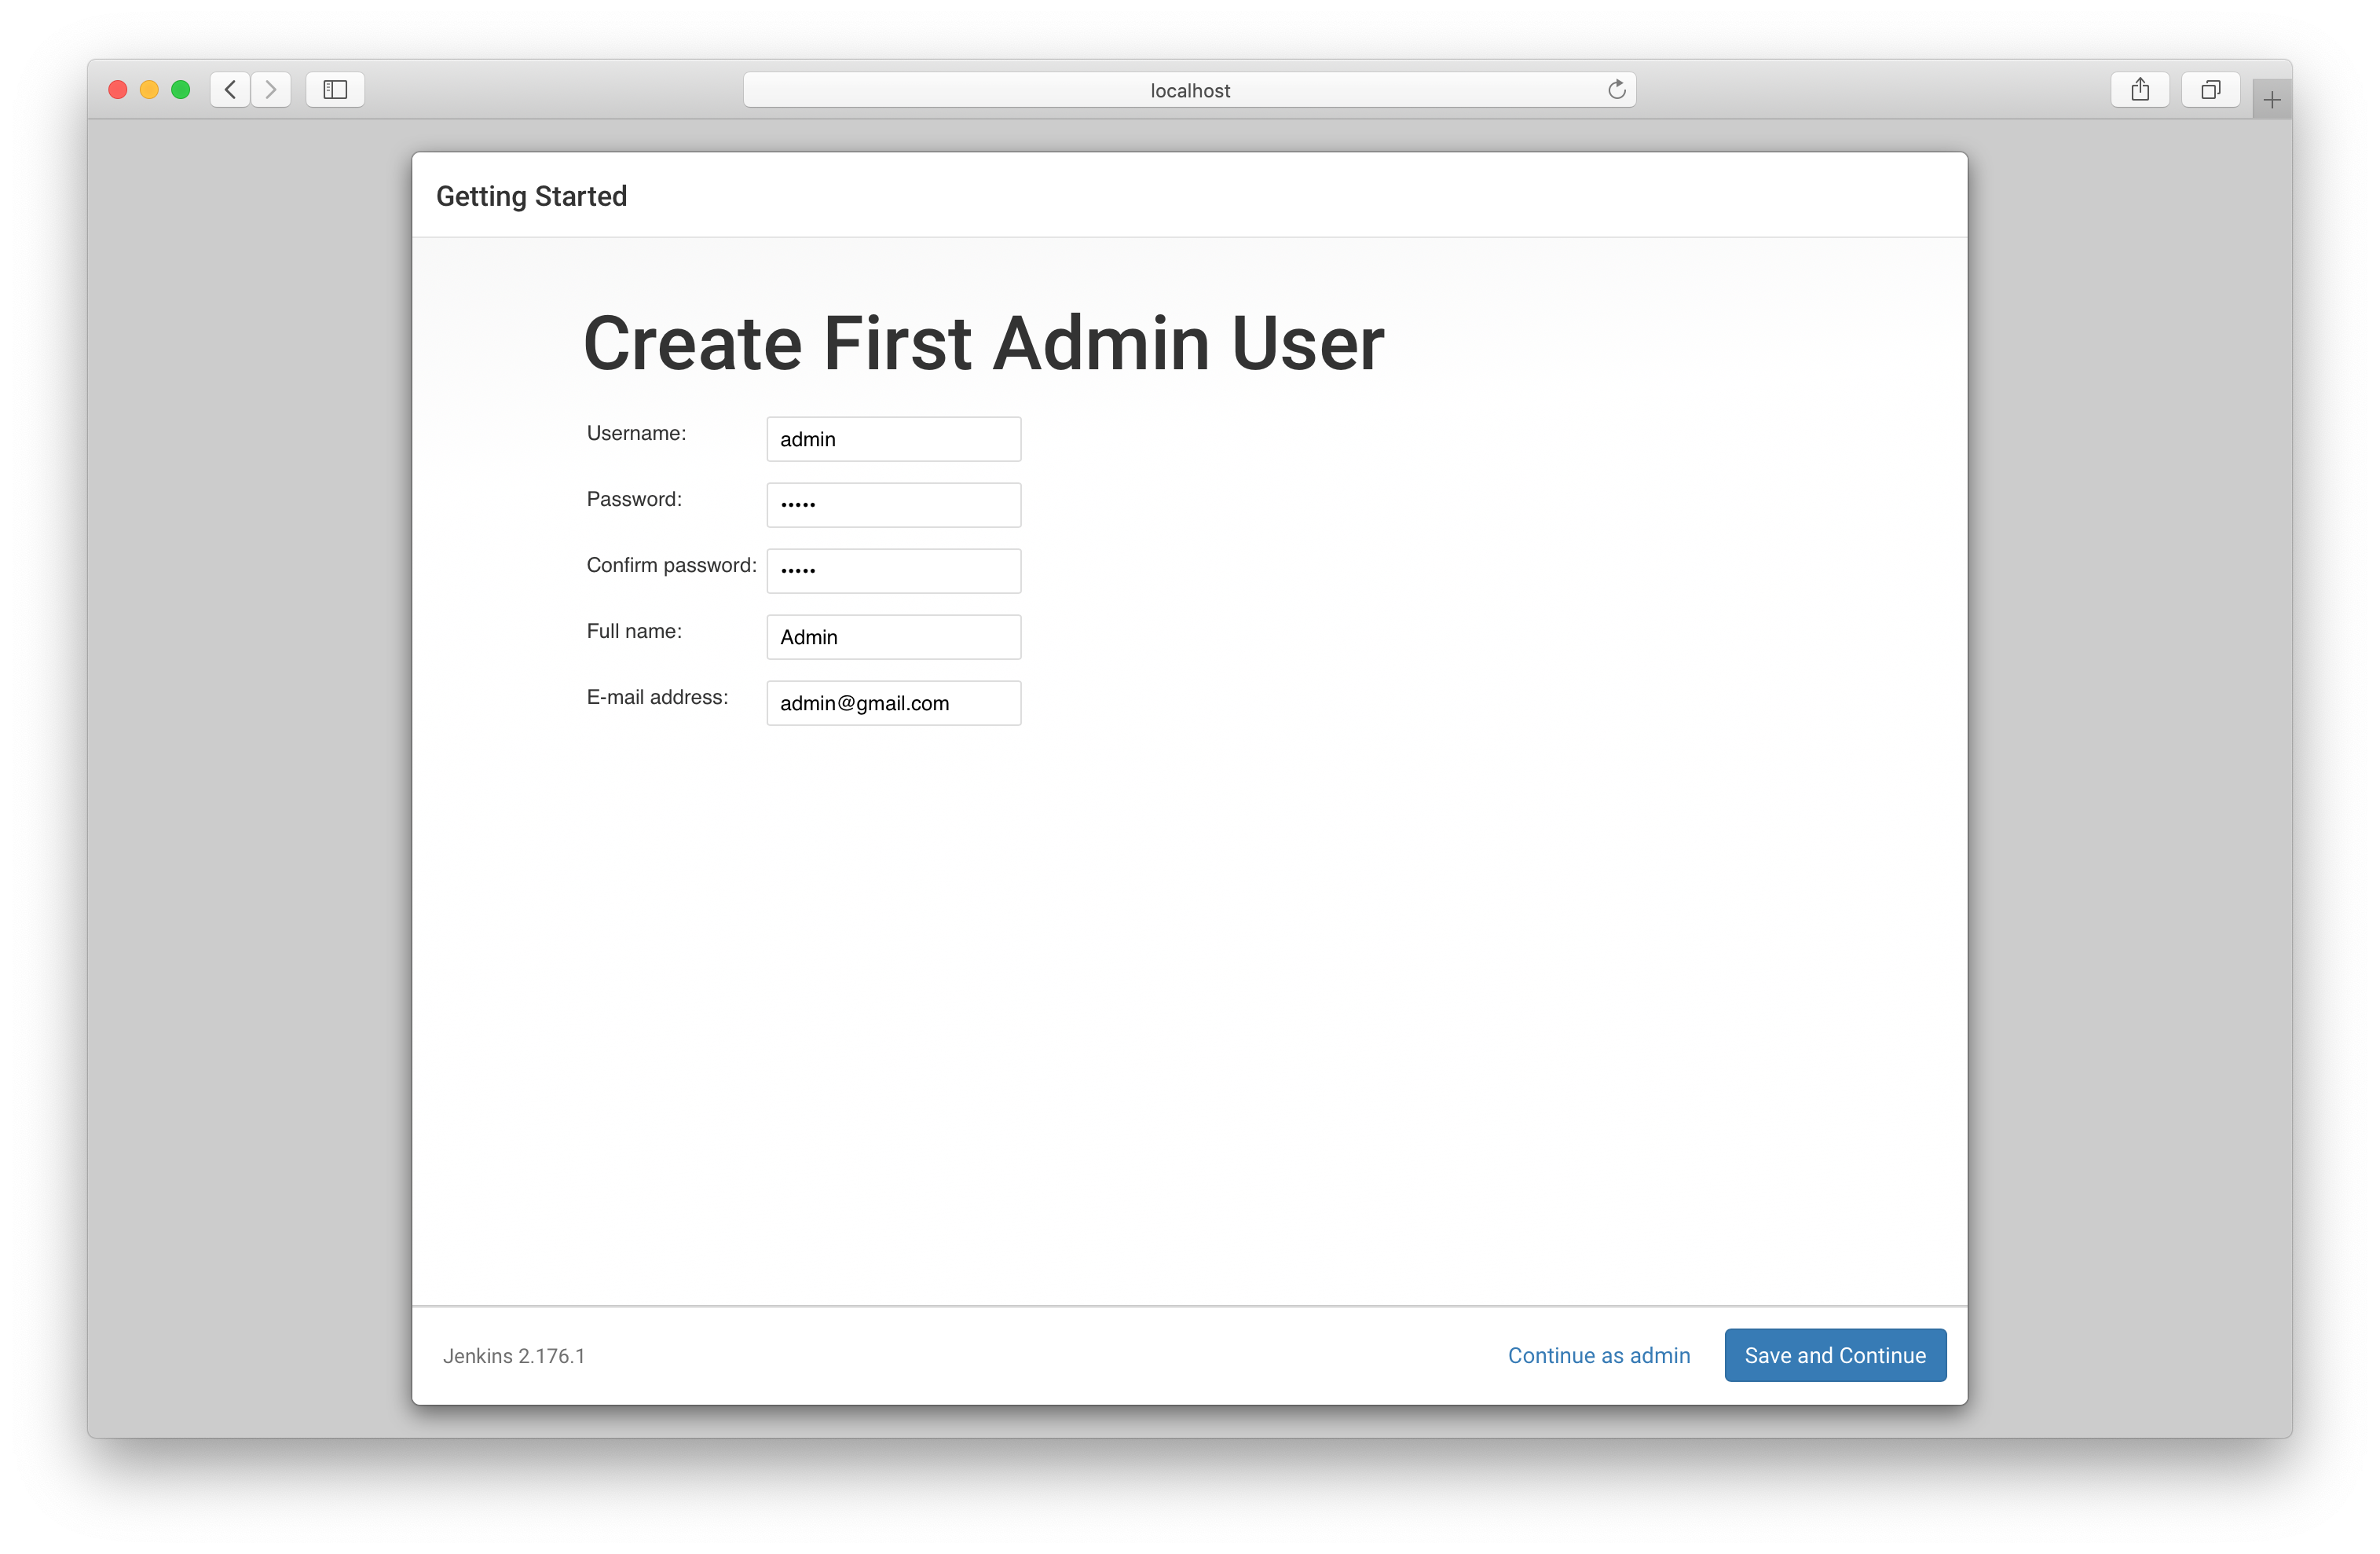Open the Share menu in Safari
The image size is (2380, 1554).
click(x=2140, y=89)
